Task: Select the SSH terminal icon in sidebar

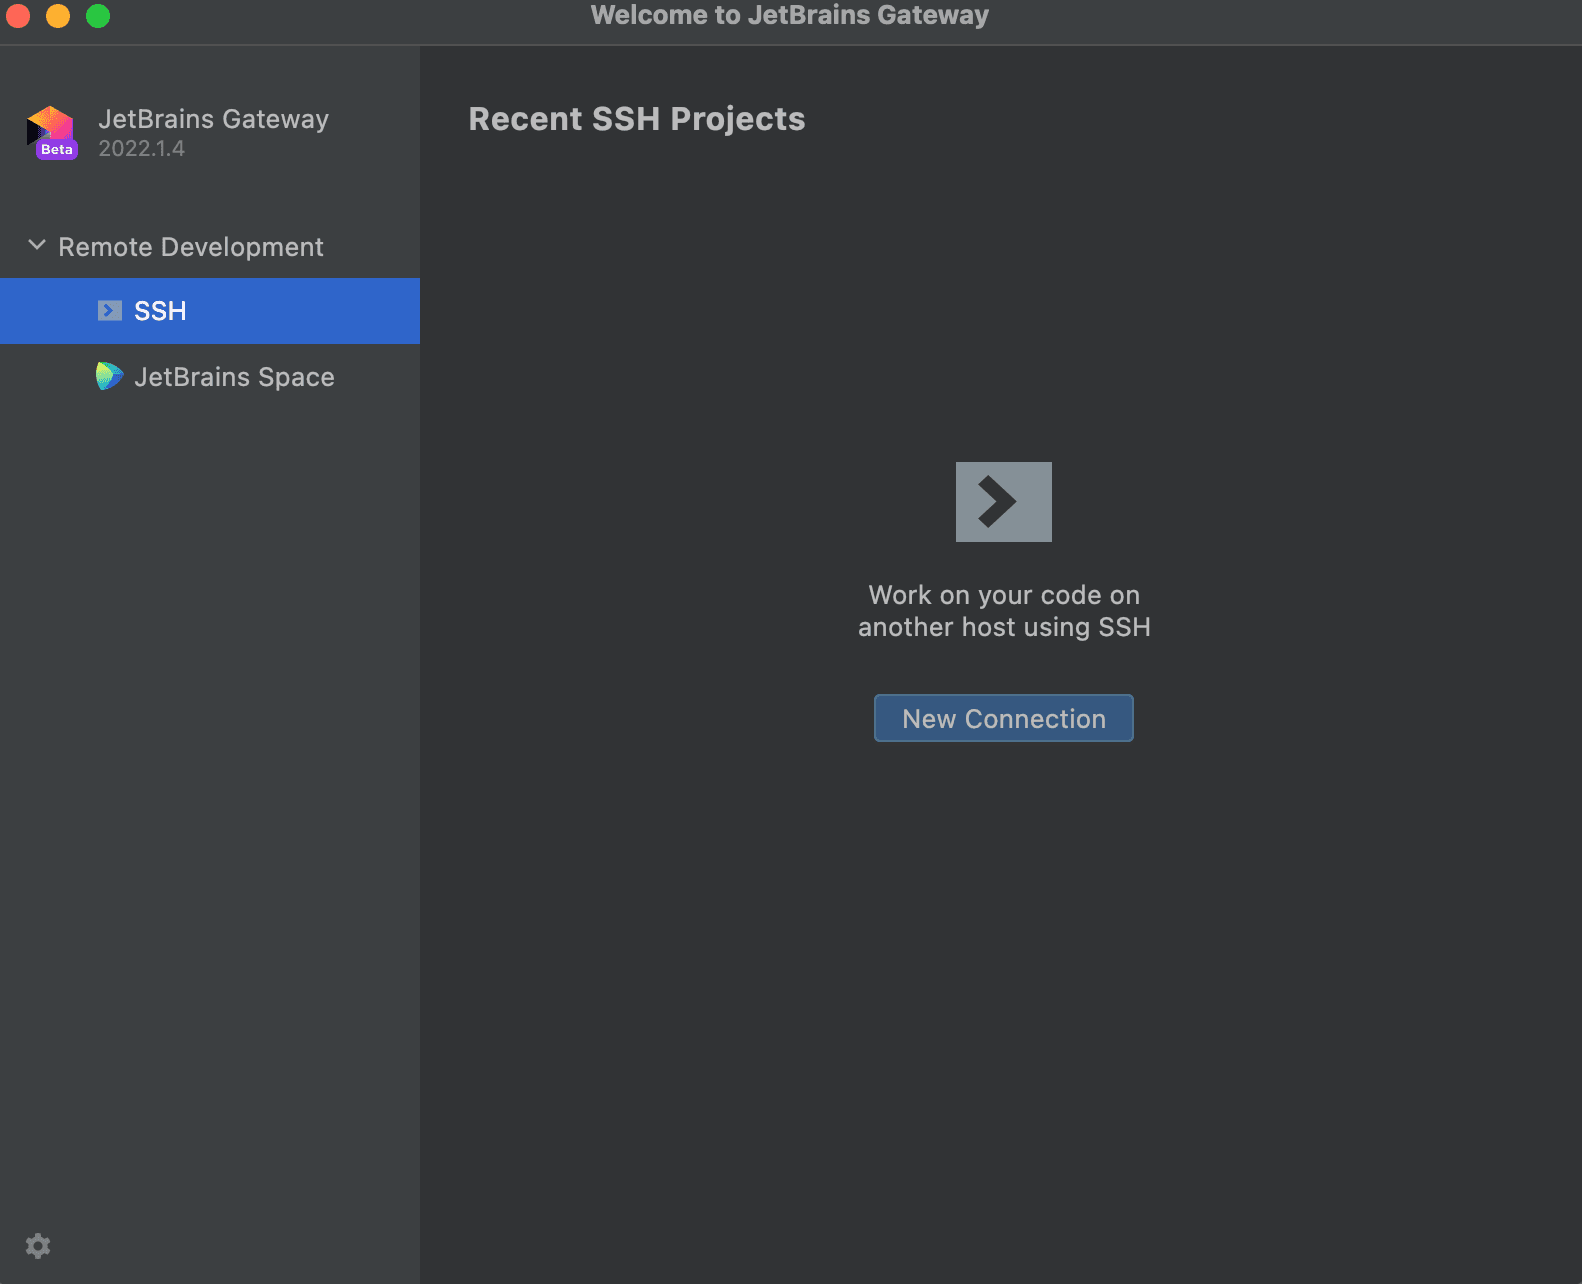Action: (110, 311)
